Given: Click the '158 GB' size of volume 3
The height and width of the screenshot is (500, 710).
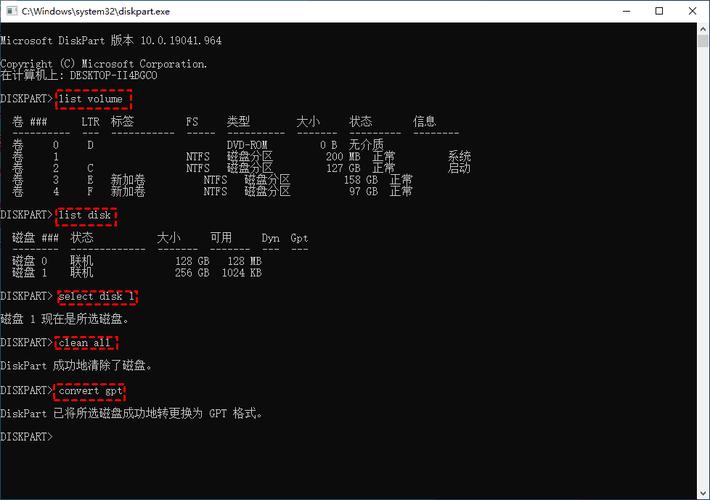Looking at the screenshot, I should point(360,180).
